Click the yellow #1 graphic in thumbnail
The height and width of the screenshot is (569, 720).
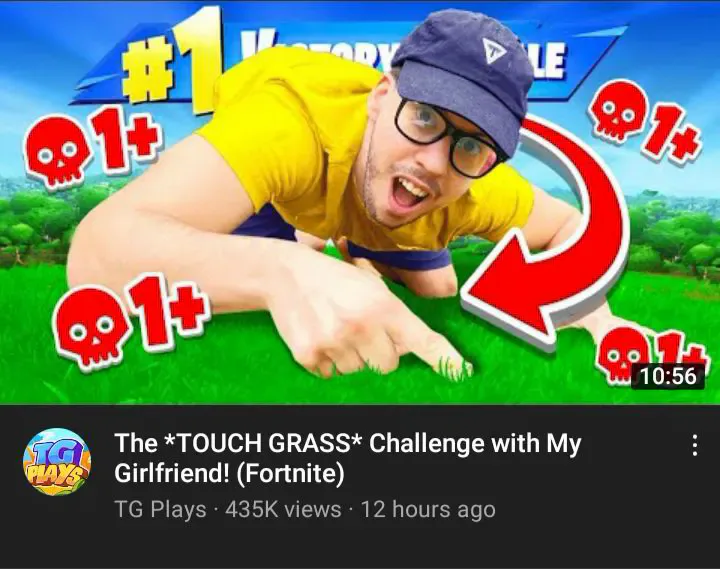173,63
